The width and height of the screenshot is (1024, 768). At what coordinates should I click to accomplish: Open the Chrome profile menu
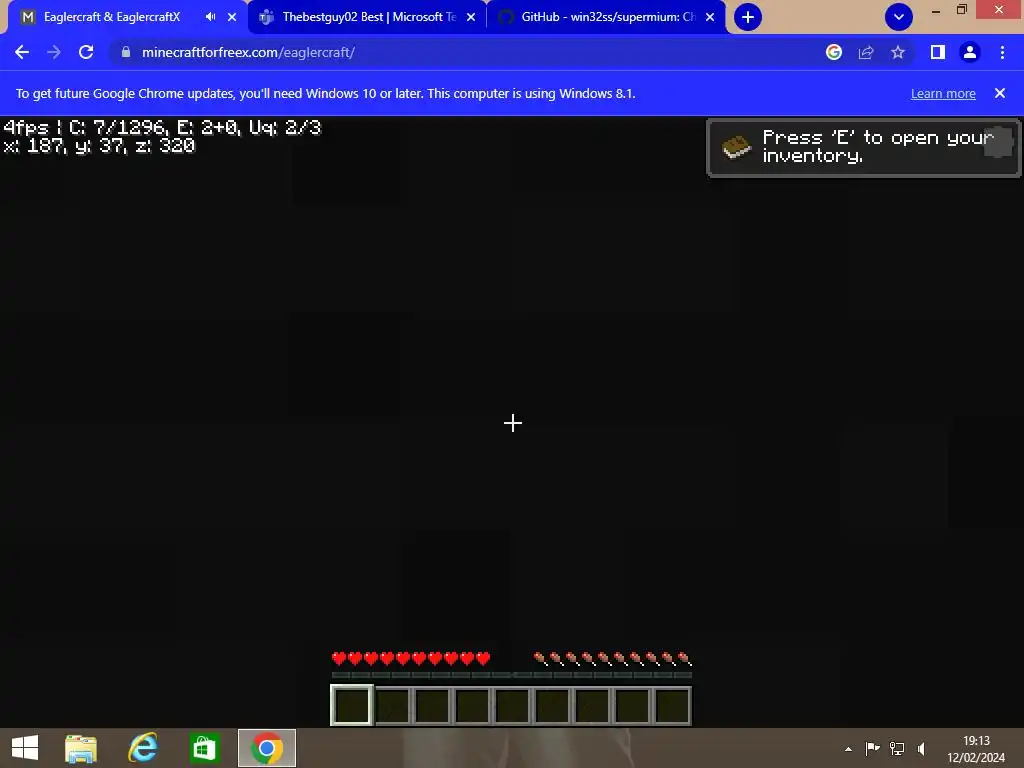[x=970, y=52]
